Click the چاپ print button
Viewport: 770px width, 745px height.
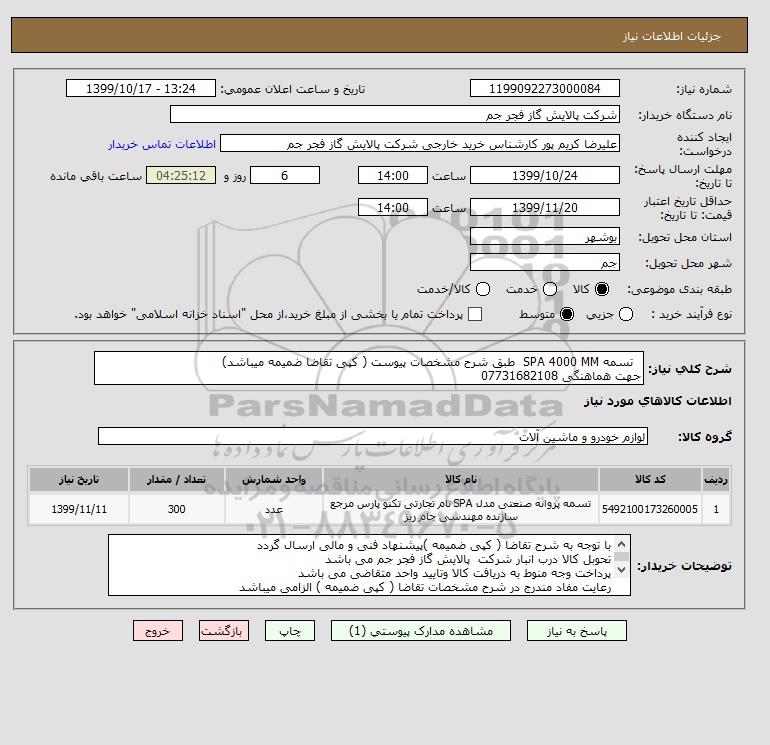click(x=290, y=631)
